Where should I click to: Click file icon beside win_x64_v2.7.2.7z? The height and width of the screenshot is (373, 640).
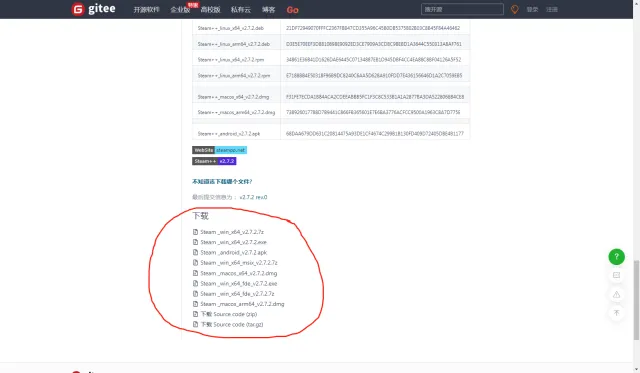(195, 232)
